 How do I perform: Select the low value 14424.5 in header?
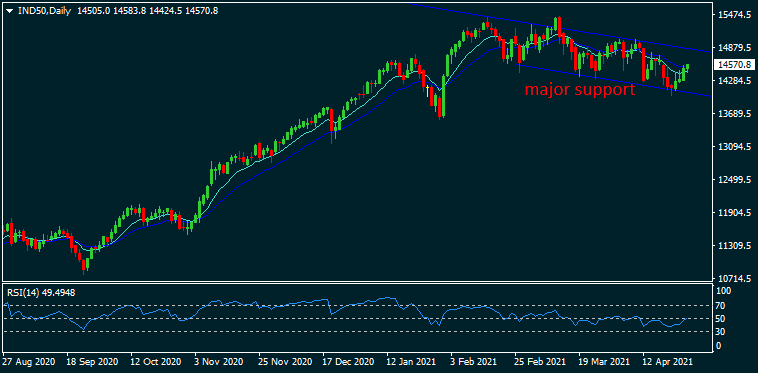coord(165,11)
